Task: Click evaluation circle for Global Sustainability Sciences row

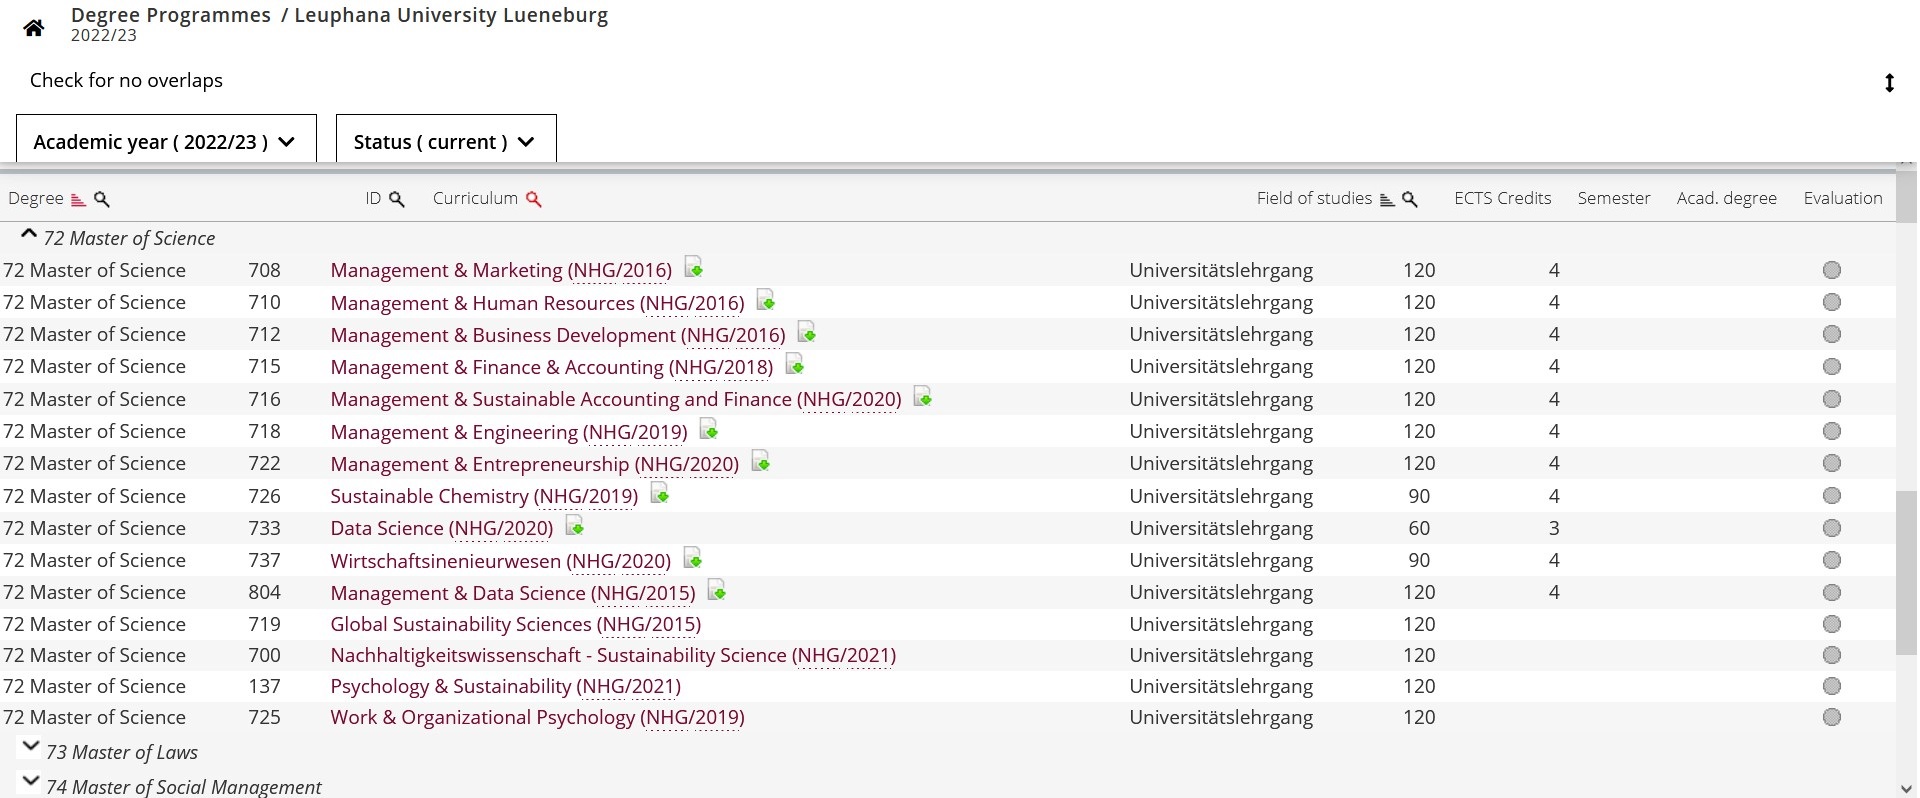Action: pyautogui.click(x=1832, y=624)
